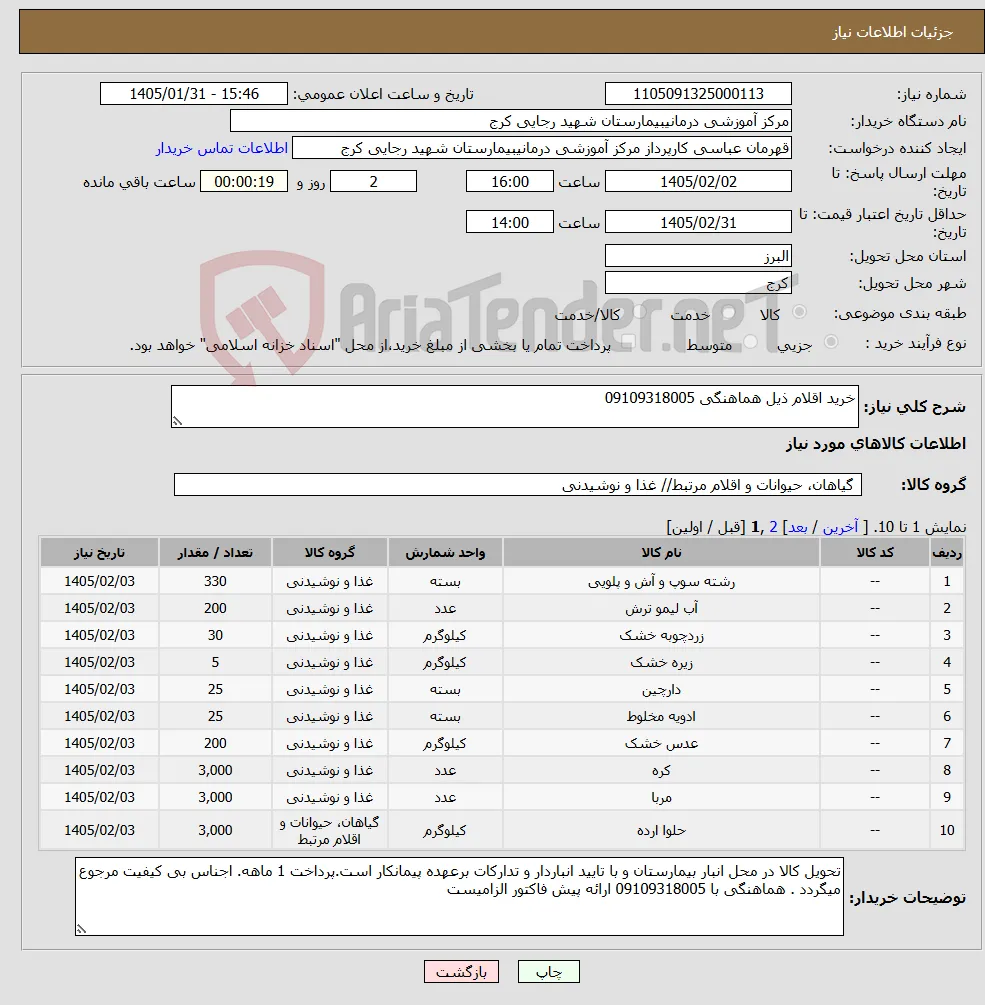Click the ادویه مخلوط item name
Viewport: 985px width, 1005px height.
(661, 716)
